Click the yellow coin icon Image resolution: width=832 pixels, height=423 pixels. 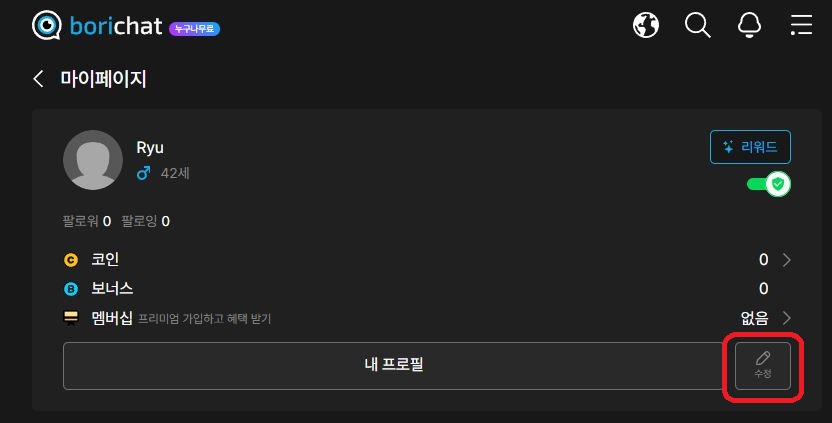point(71,260)
